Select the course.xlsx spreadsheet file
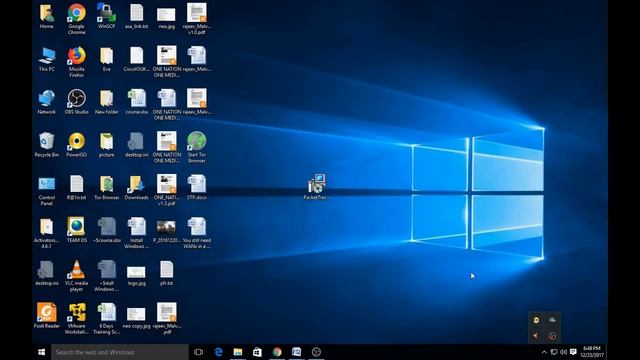The image size is (640, 360). tap(137, 101)
